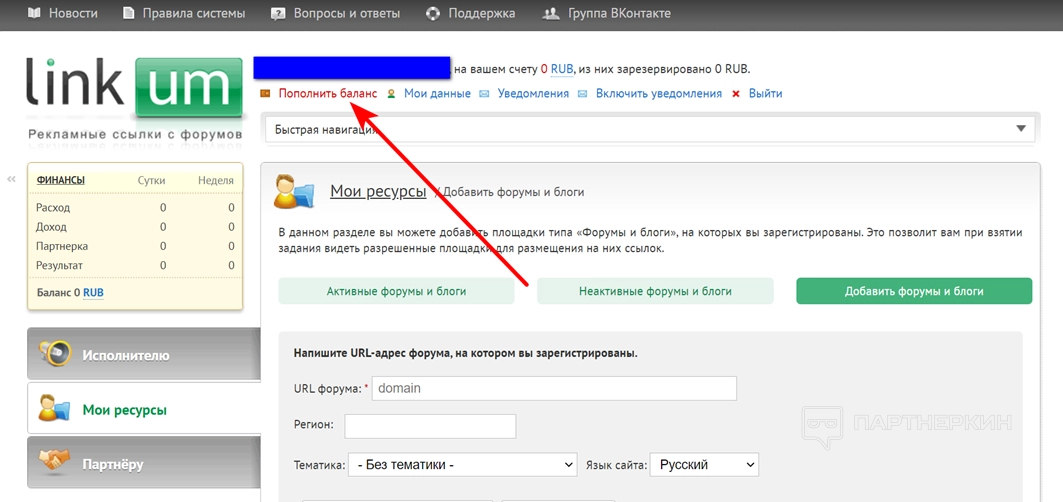
Task: Open Новости in the top menu
Action: click(x=73, y=14)
